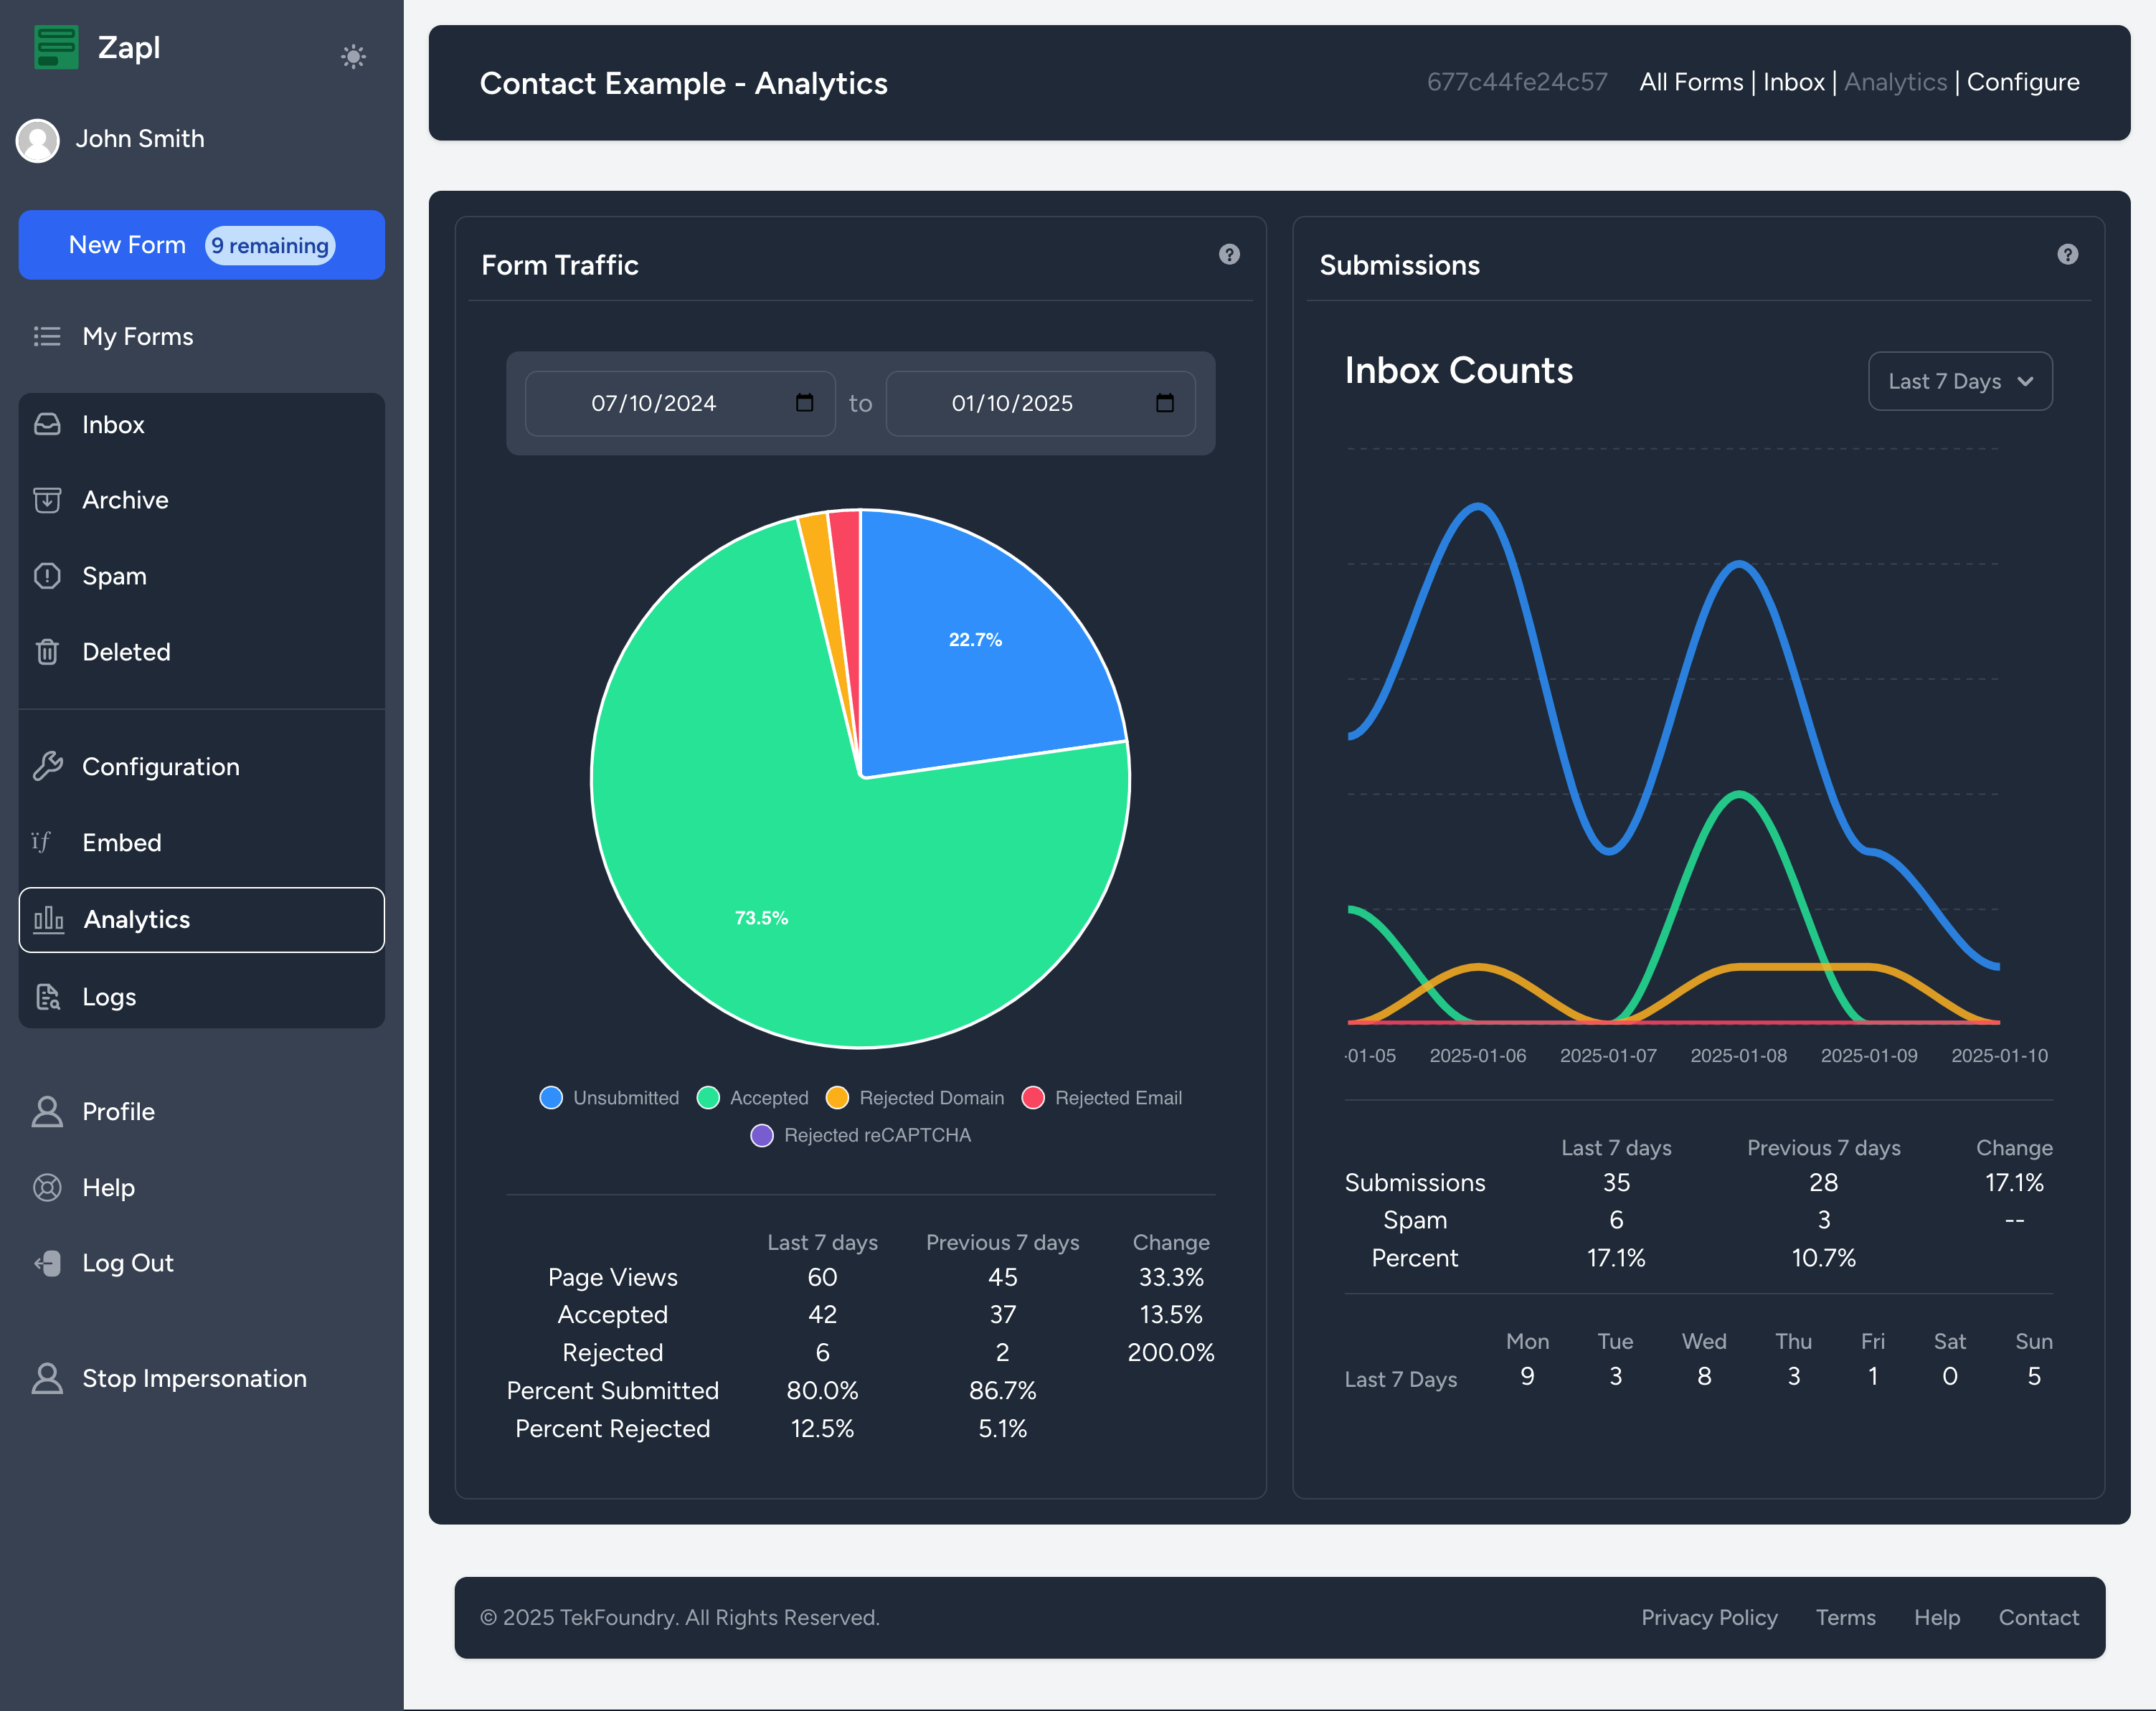Image resolution: width=2156 pixels, height=1711 pixels.
Task: Open Embed in the sidebar menu
Action: [x=121, y=843]
